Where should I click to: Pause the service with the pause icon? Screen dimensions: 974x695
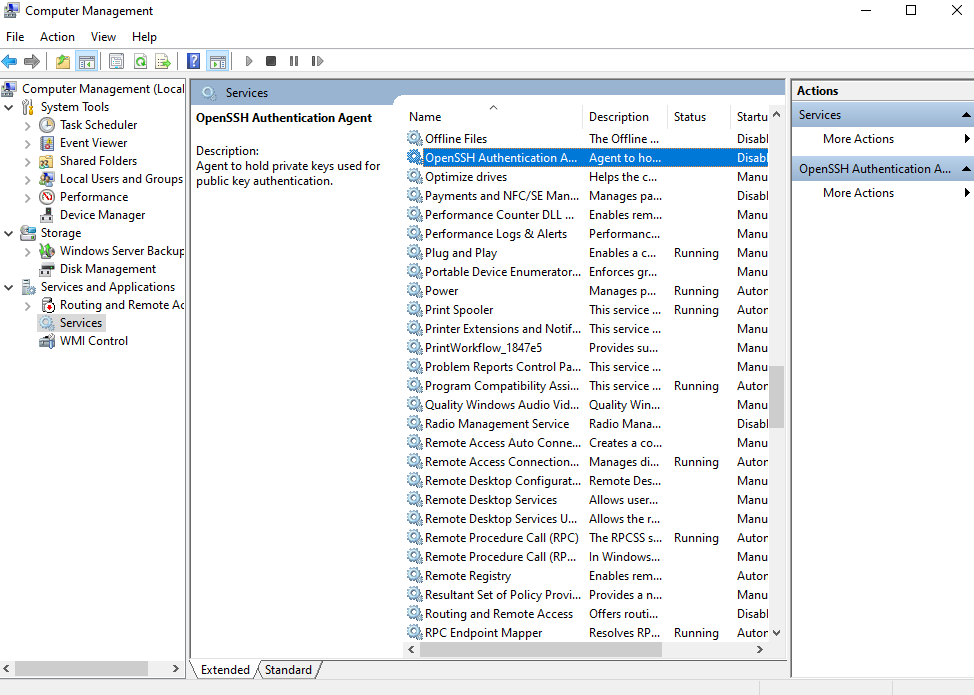click(x=294, y=61)
